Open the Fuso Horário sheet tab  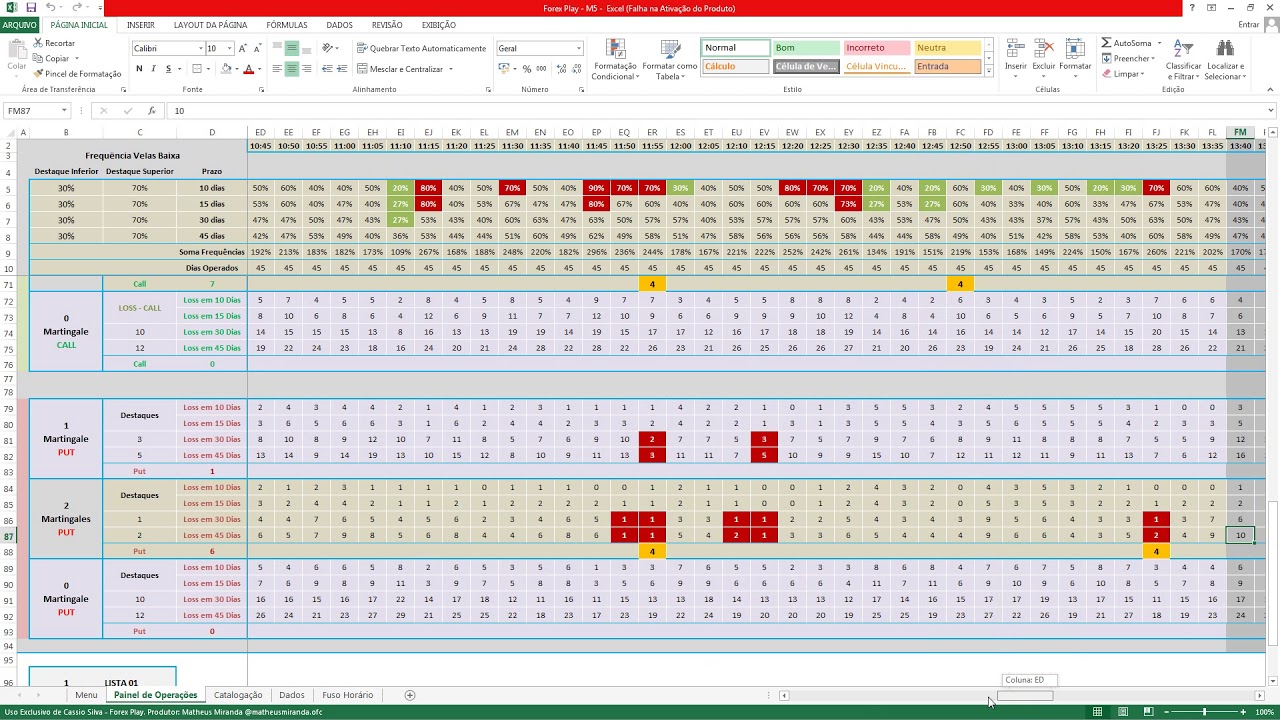(x=347, y=695)
